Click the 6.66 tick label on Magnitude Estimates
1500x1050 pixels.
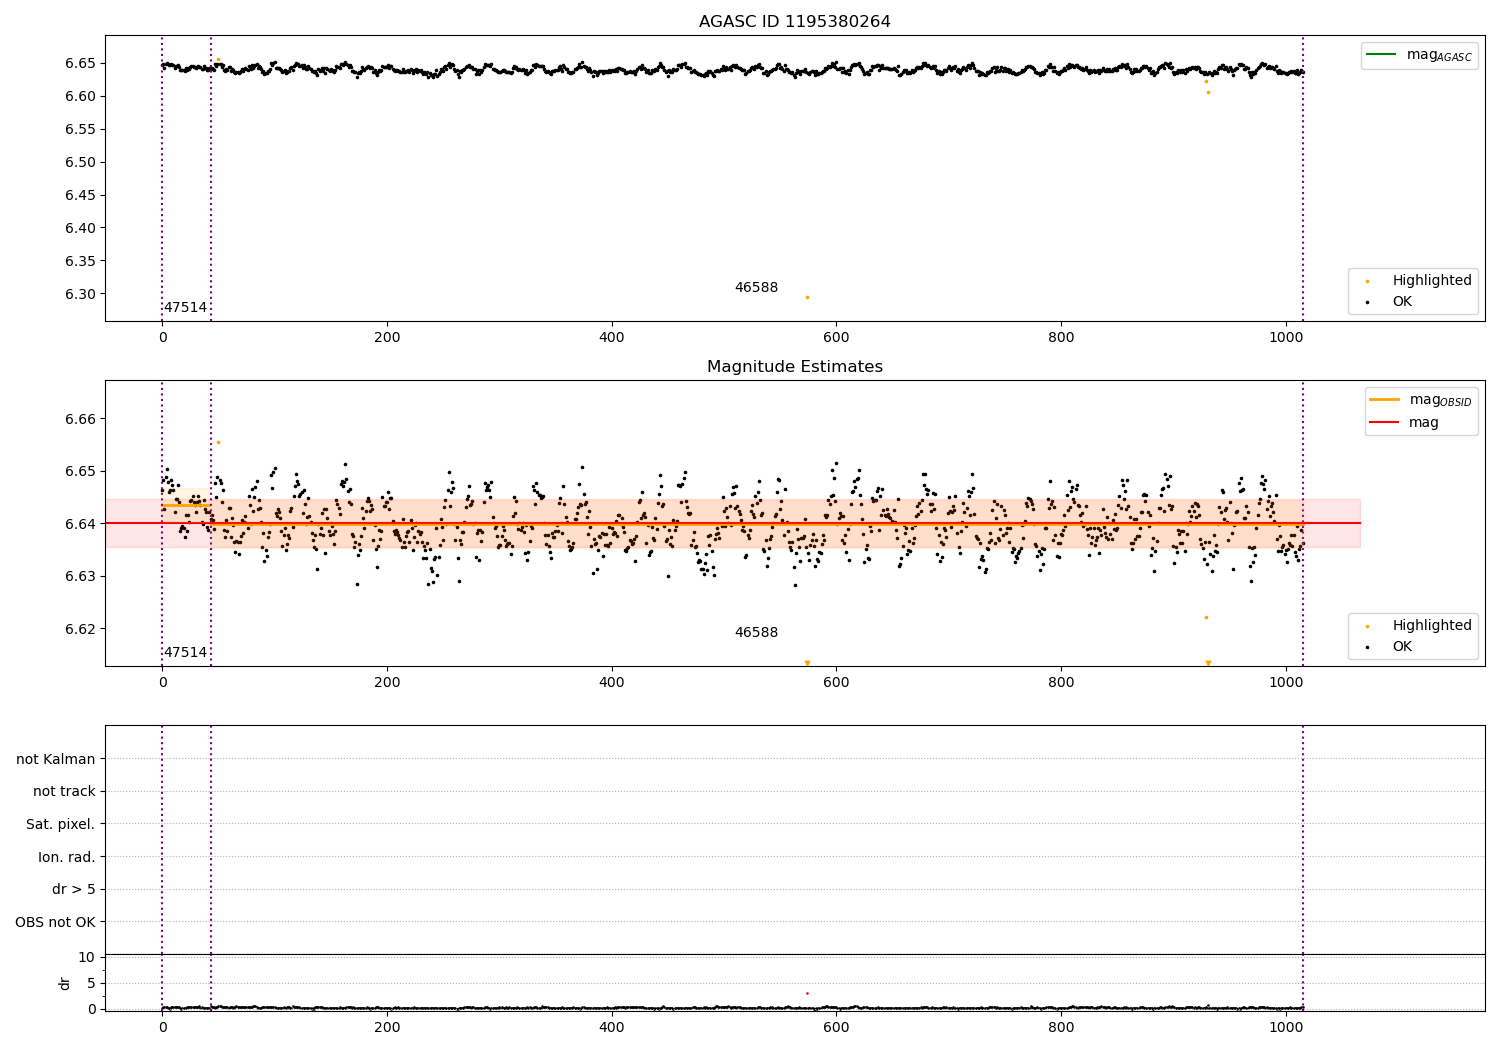pos(80,419)
